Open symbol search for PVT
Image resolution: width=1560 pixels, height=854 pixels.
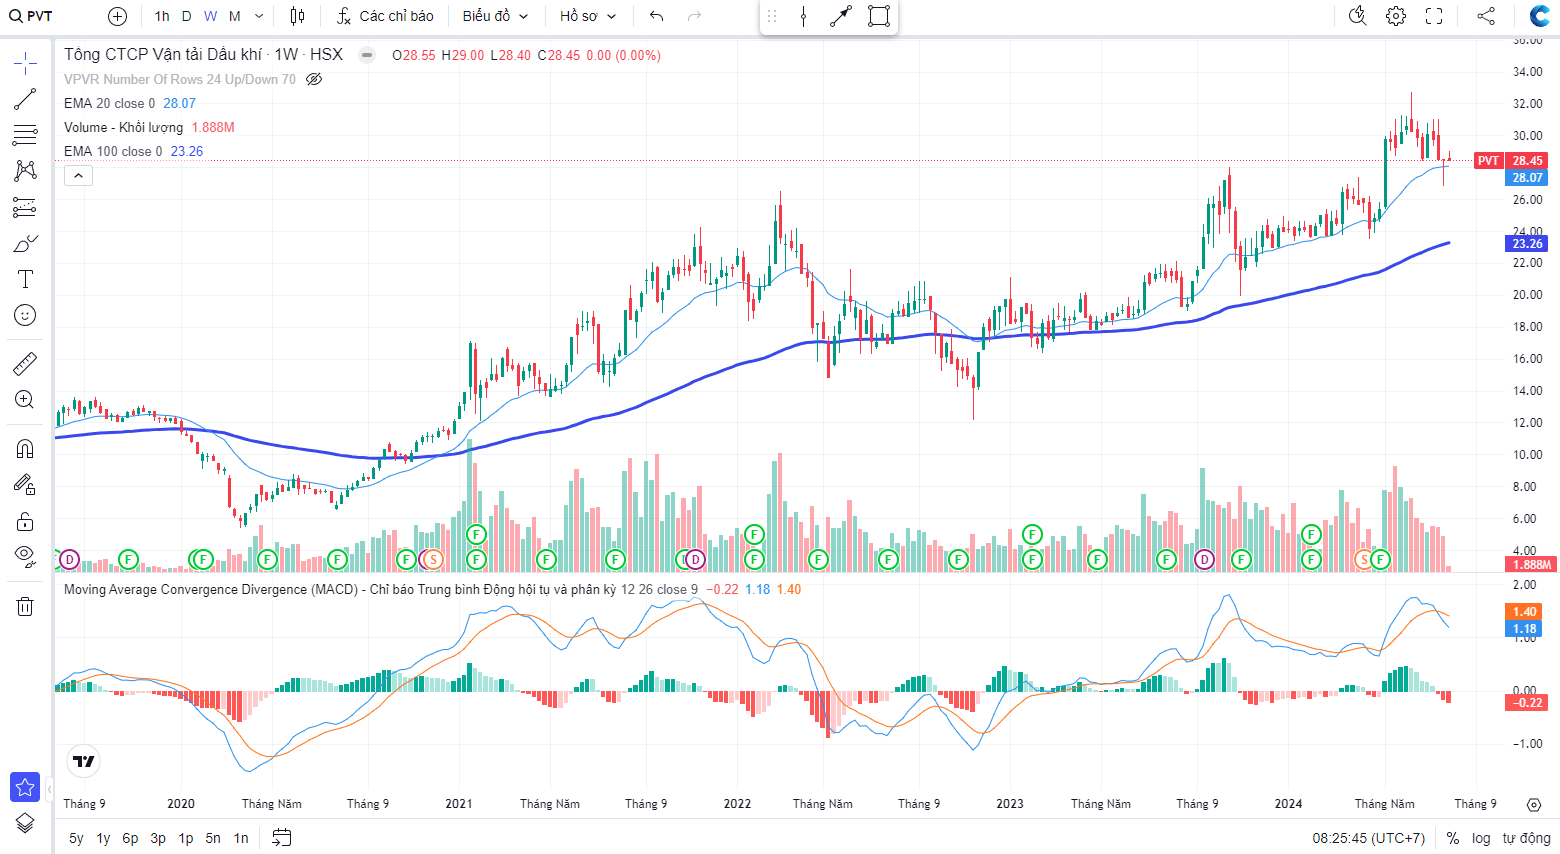point(32,16)
